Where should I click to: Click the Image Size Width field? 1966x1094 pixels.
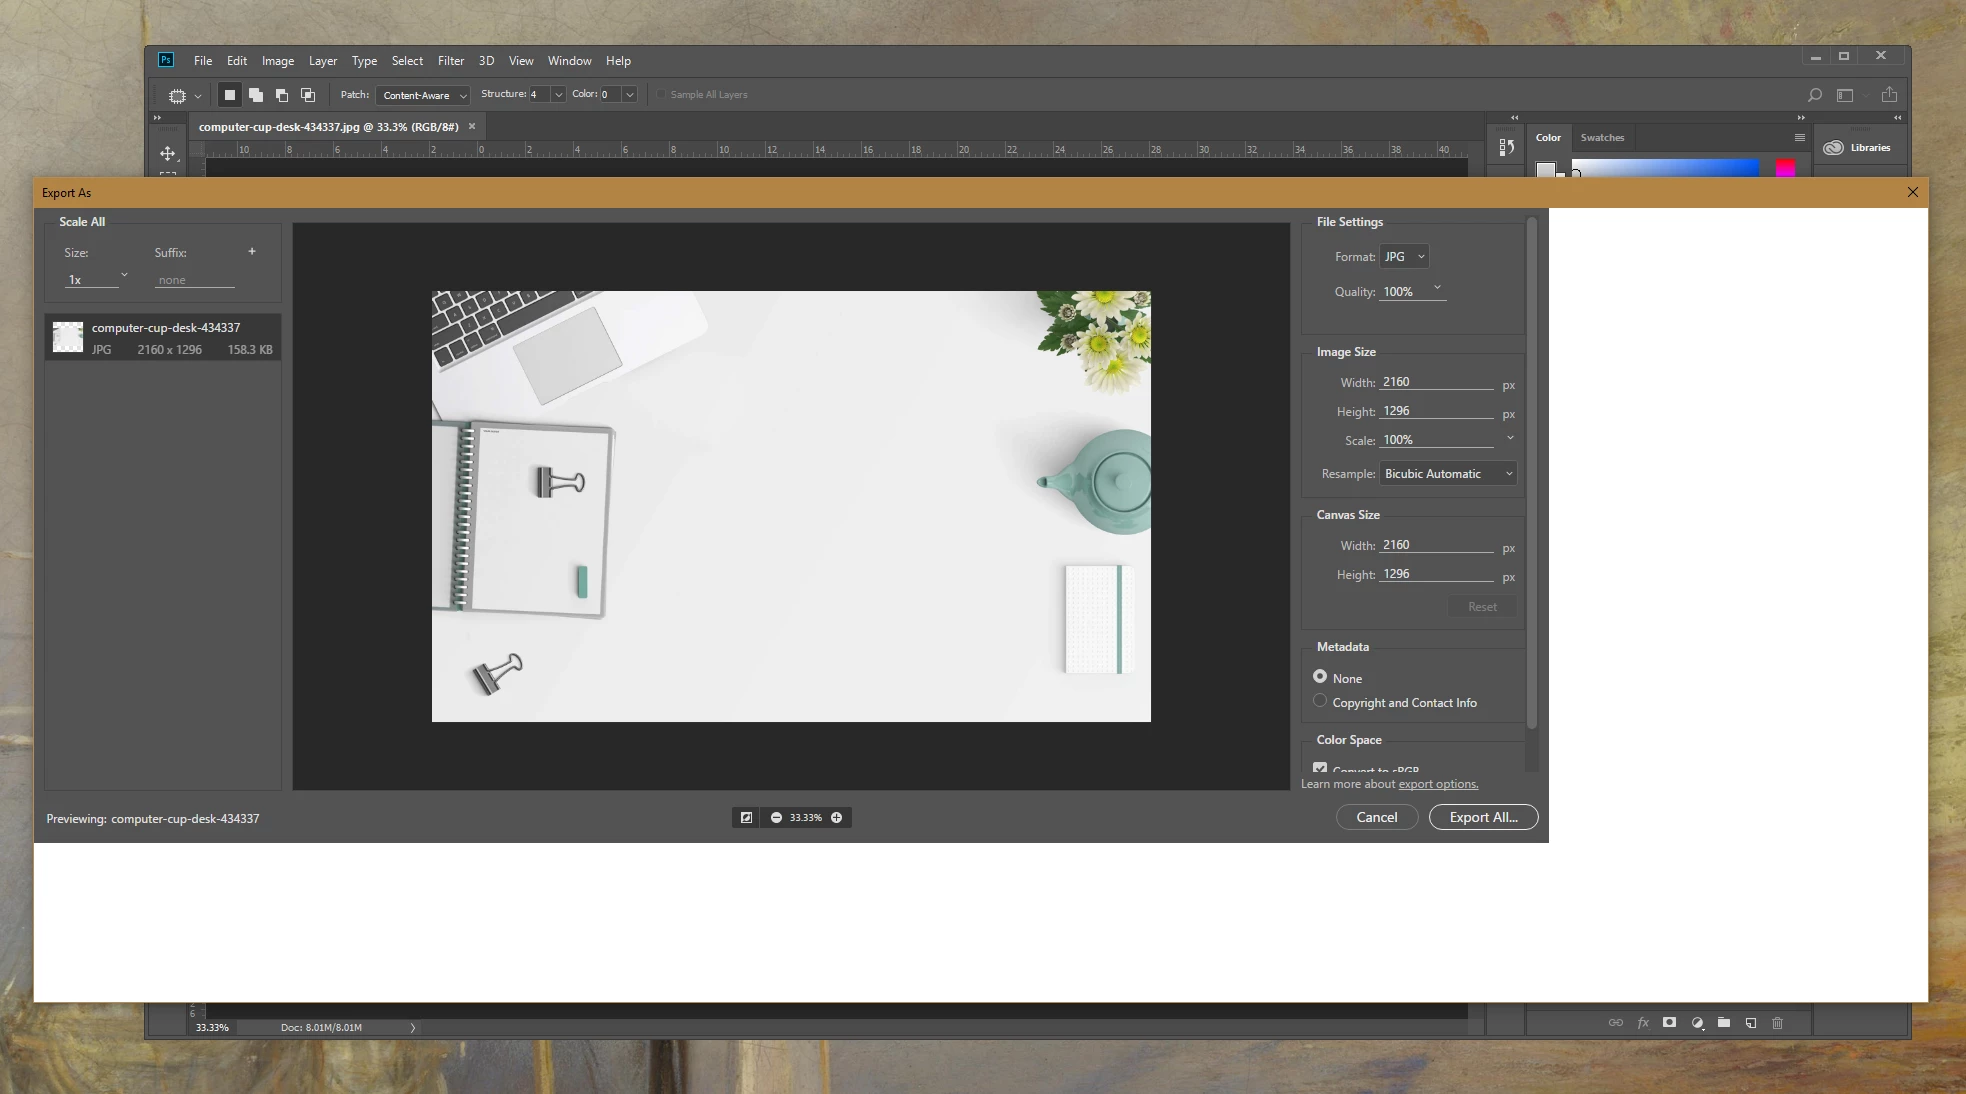point(1436,382)
